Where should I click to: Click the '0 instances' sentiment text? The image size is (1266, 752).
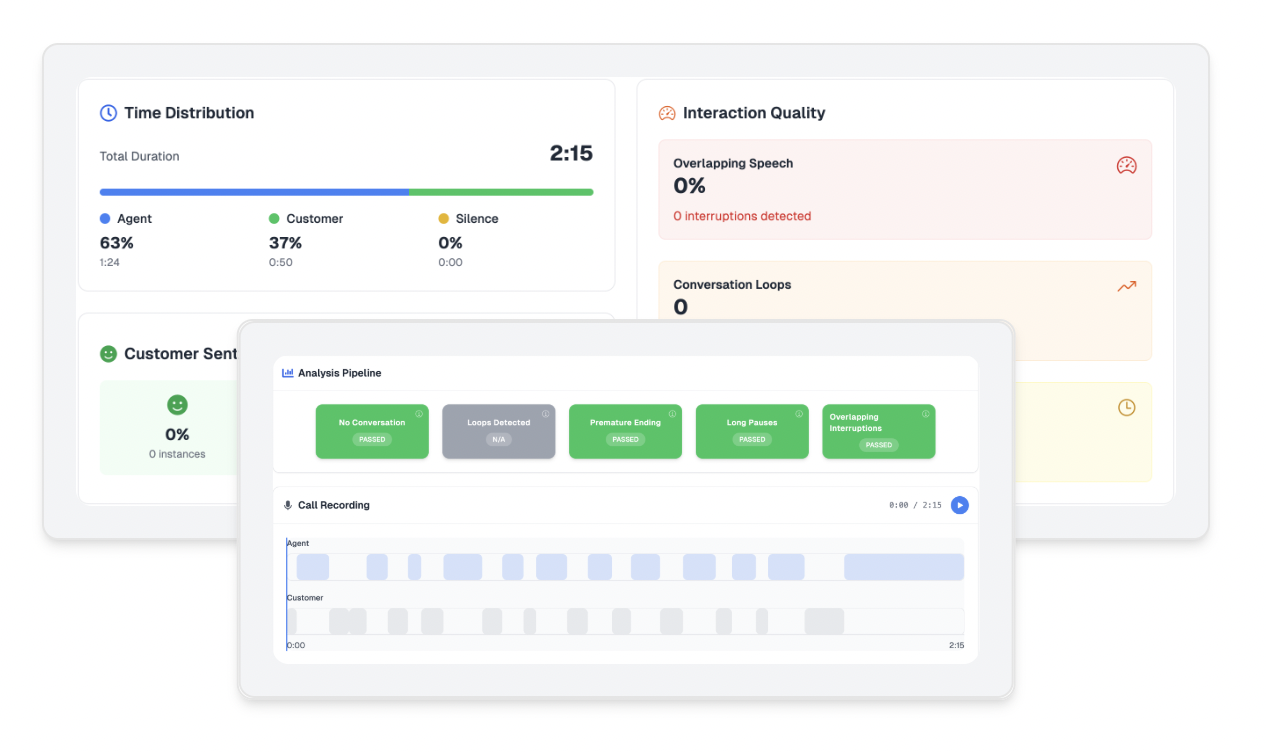point(177,455)
